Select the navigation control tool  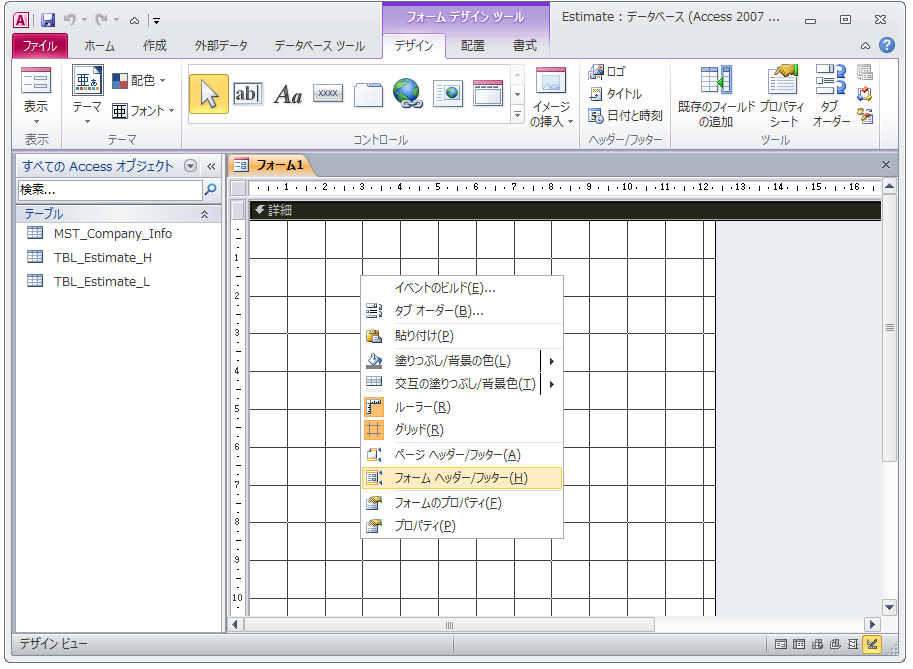coord(488,93)
